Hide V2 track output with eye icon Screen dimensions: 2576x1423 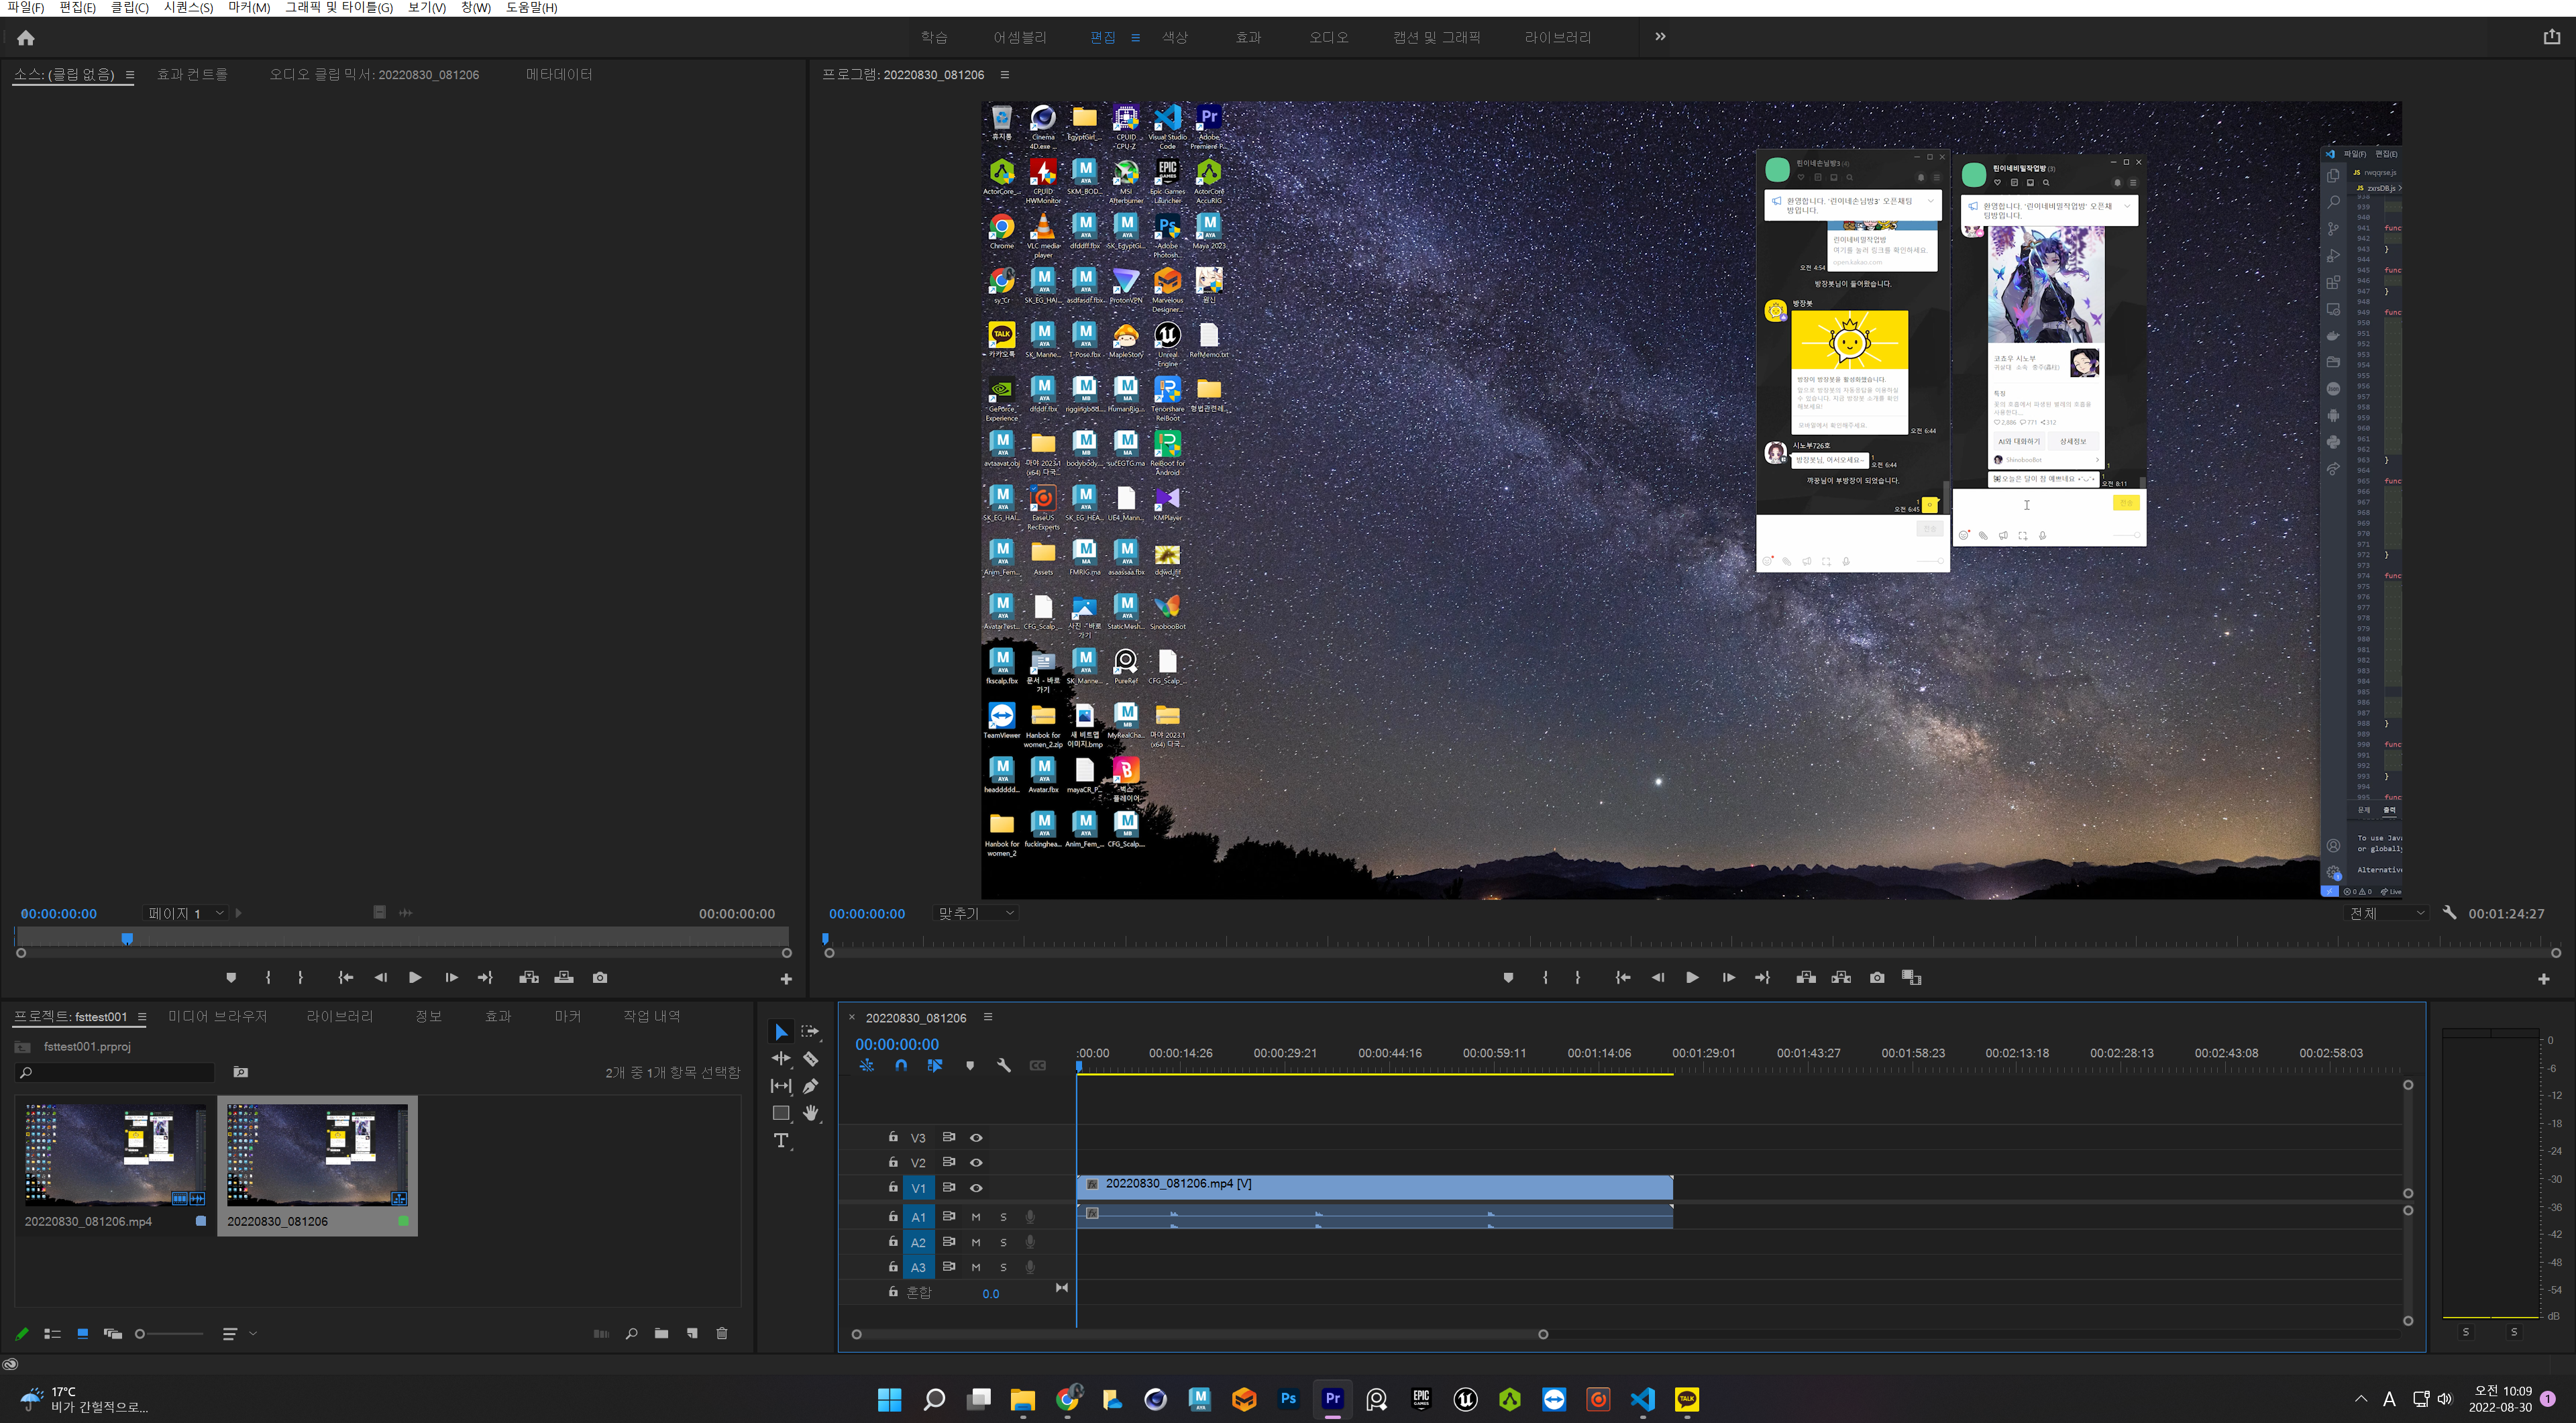[x=976, y=1162]
